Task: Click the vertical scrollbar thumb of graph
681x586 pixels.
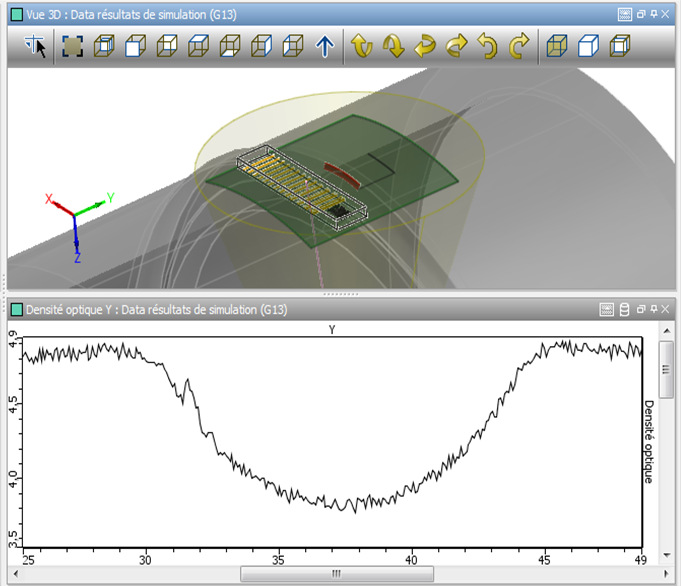Action: pyautogui.click(x=666, y=369)
